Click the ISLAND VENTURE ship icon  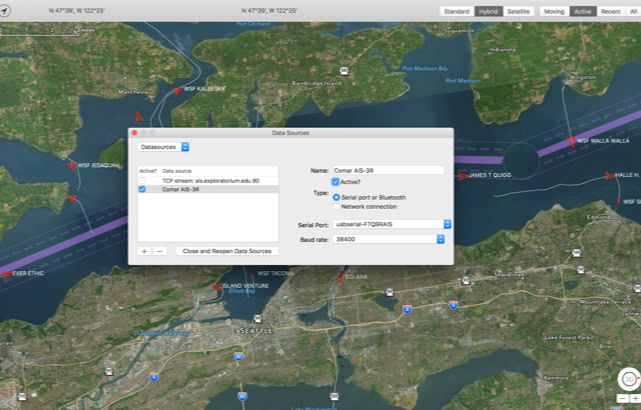[215, 286]
